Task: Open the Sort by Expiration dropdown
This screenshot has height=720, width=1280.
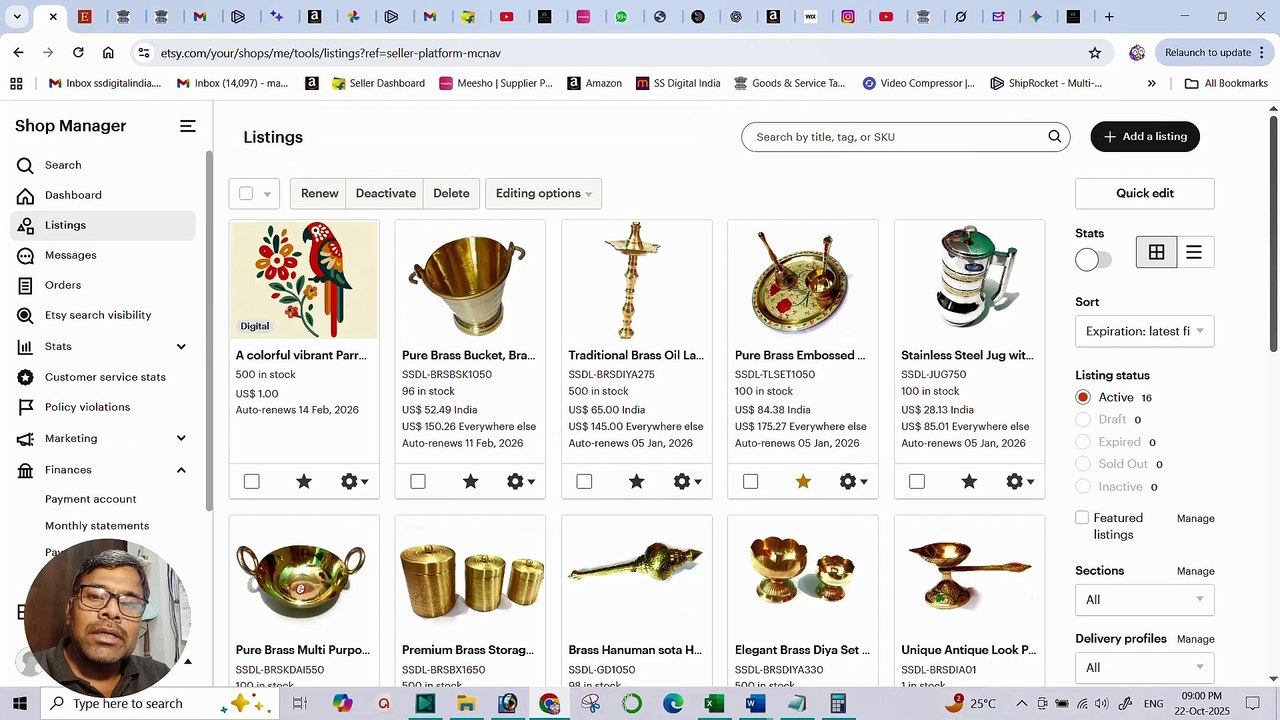Action: tap(1145, 331)
